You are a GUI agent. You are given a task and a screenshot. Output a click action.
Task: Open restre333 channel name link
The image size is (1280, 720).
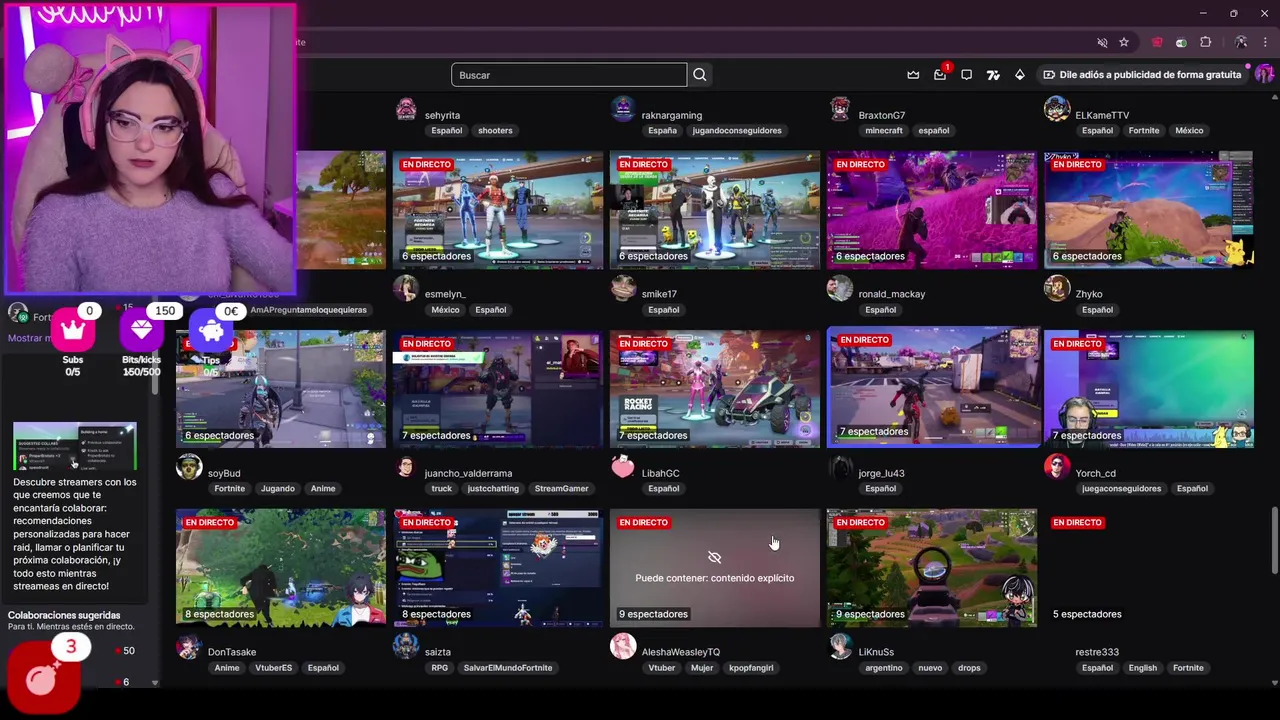1097,652
